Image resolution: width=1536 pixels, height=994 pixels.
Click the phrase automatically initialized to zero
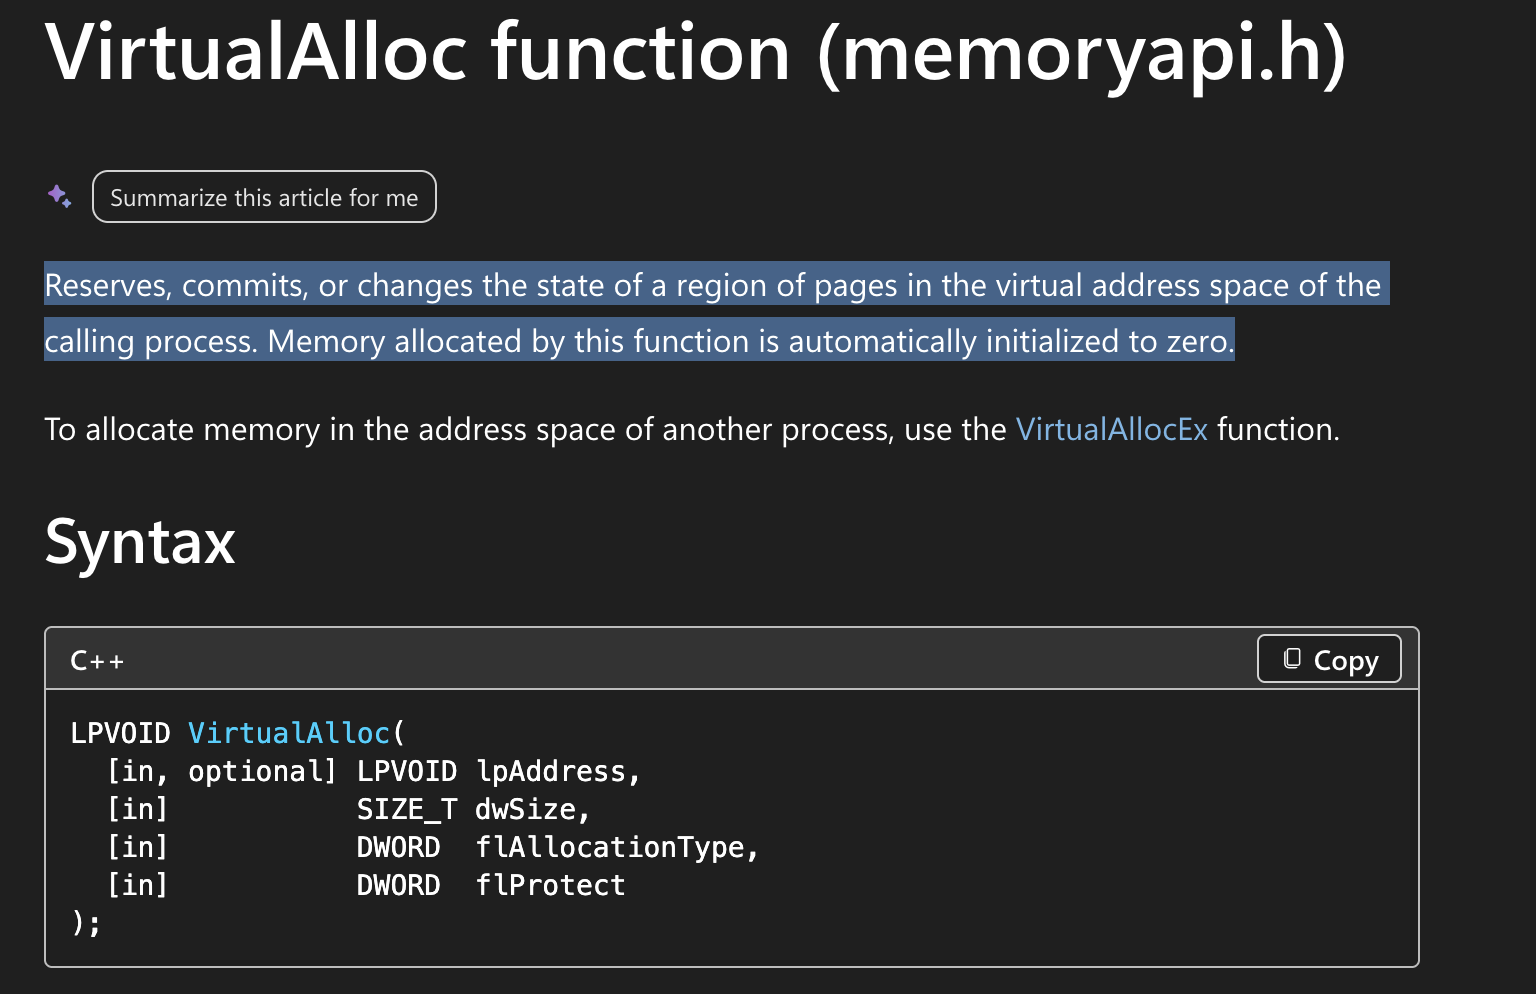click(x=1011, y=341)
